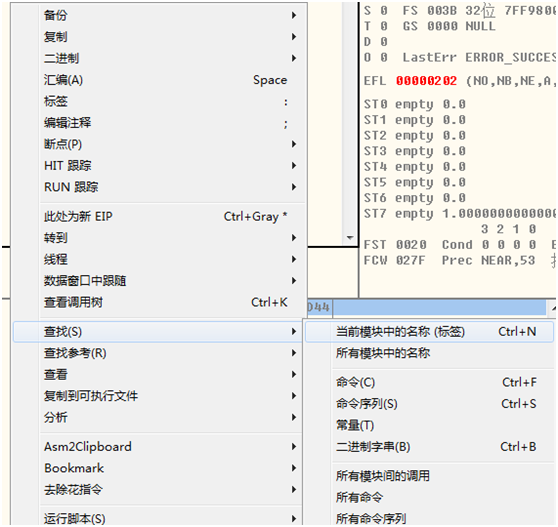Screen dimensions: 558x527
Task: Select 查看调用树 menu entry
Action: coord(158,302)
